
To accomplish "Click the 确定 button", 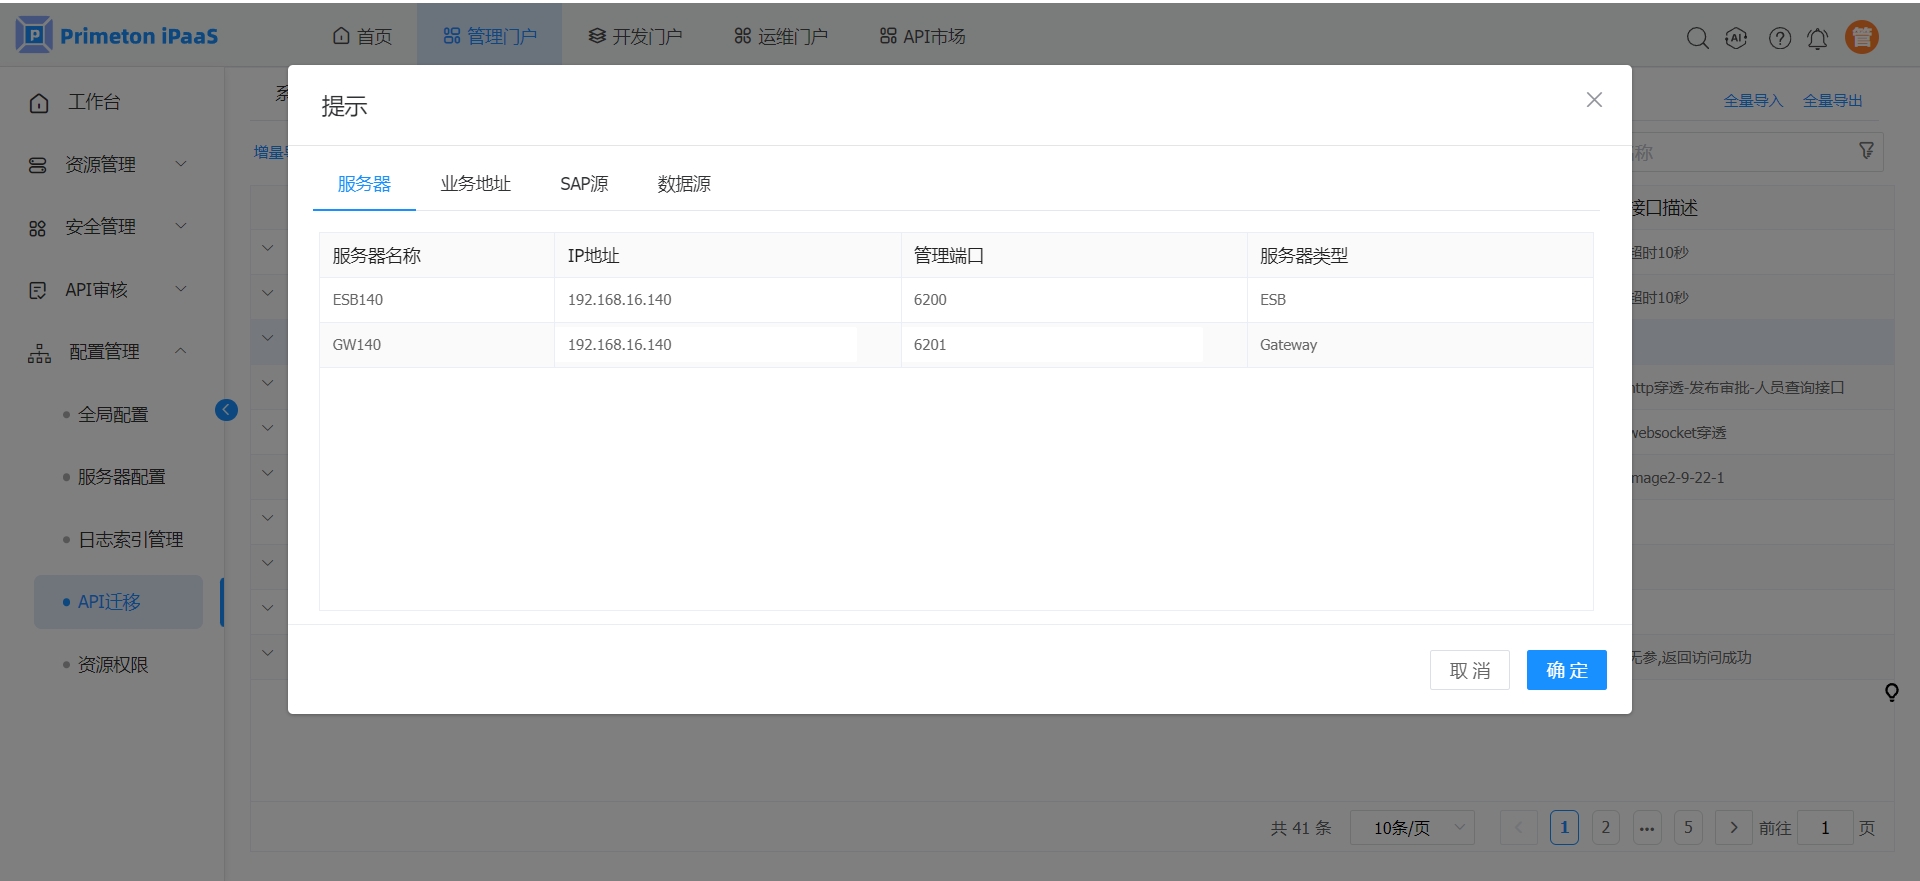I will (x=1566, y=670).
